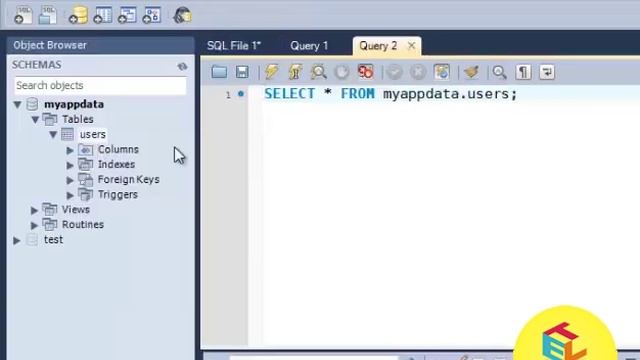Select the Foreign Keys tree item
The width and height of the screenshot is (640, 360).
click(129, 180)
